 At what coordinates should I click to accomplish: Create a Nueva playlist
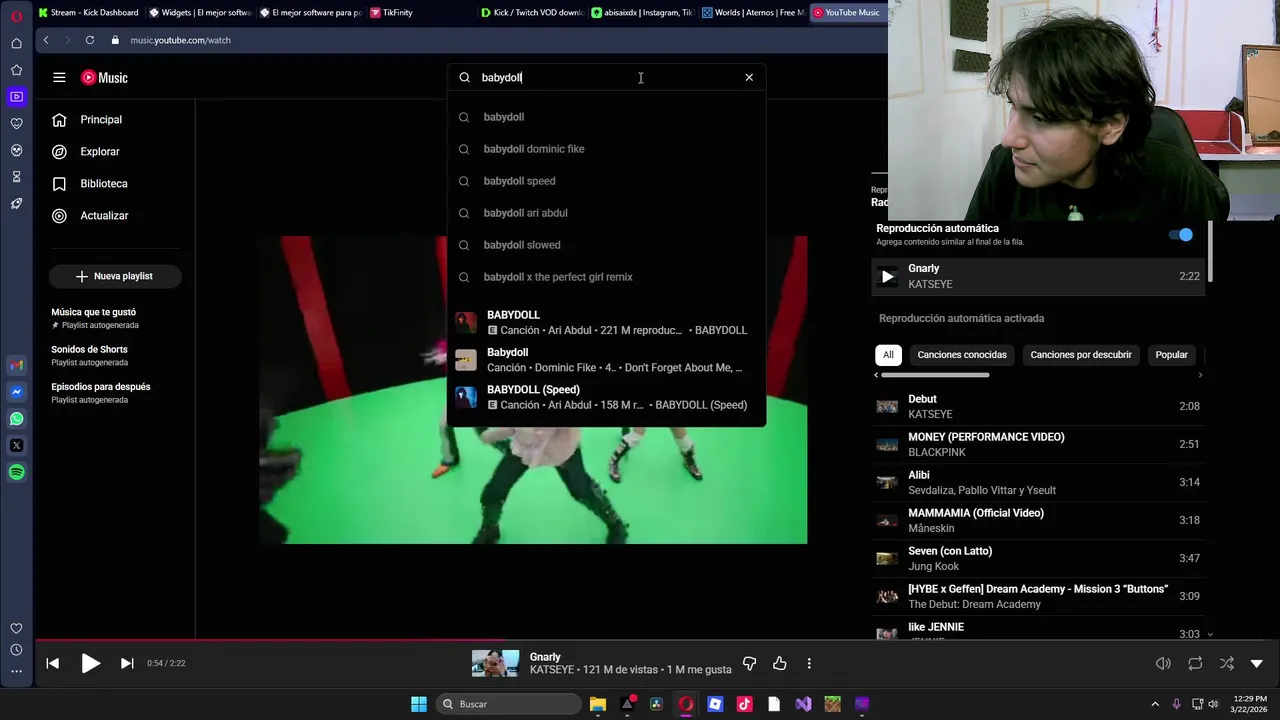coord(115,276)
